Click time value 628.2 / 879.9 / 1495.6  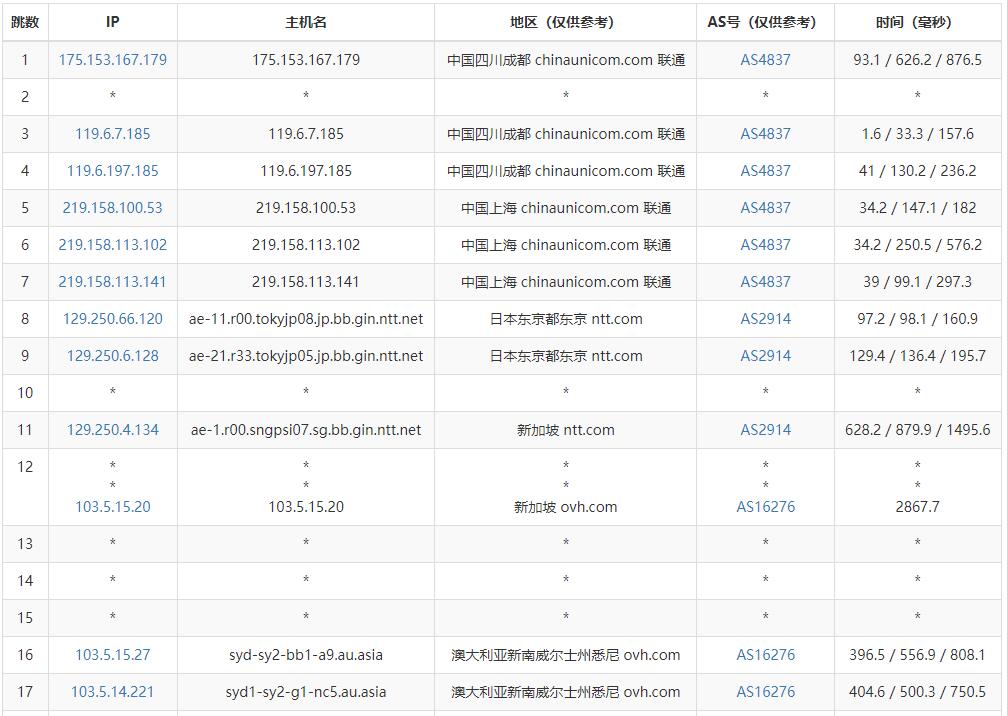(x=917, y=430)
